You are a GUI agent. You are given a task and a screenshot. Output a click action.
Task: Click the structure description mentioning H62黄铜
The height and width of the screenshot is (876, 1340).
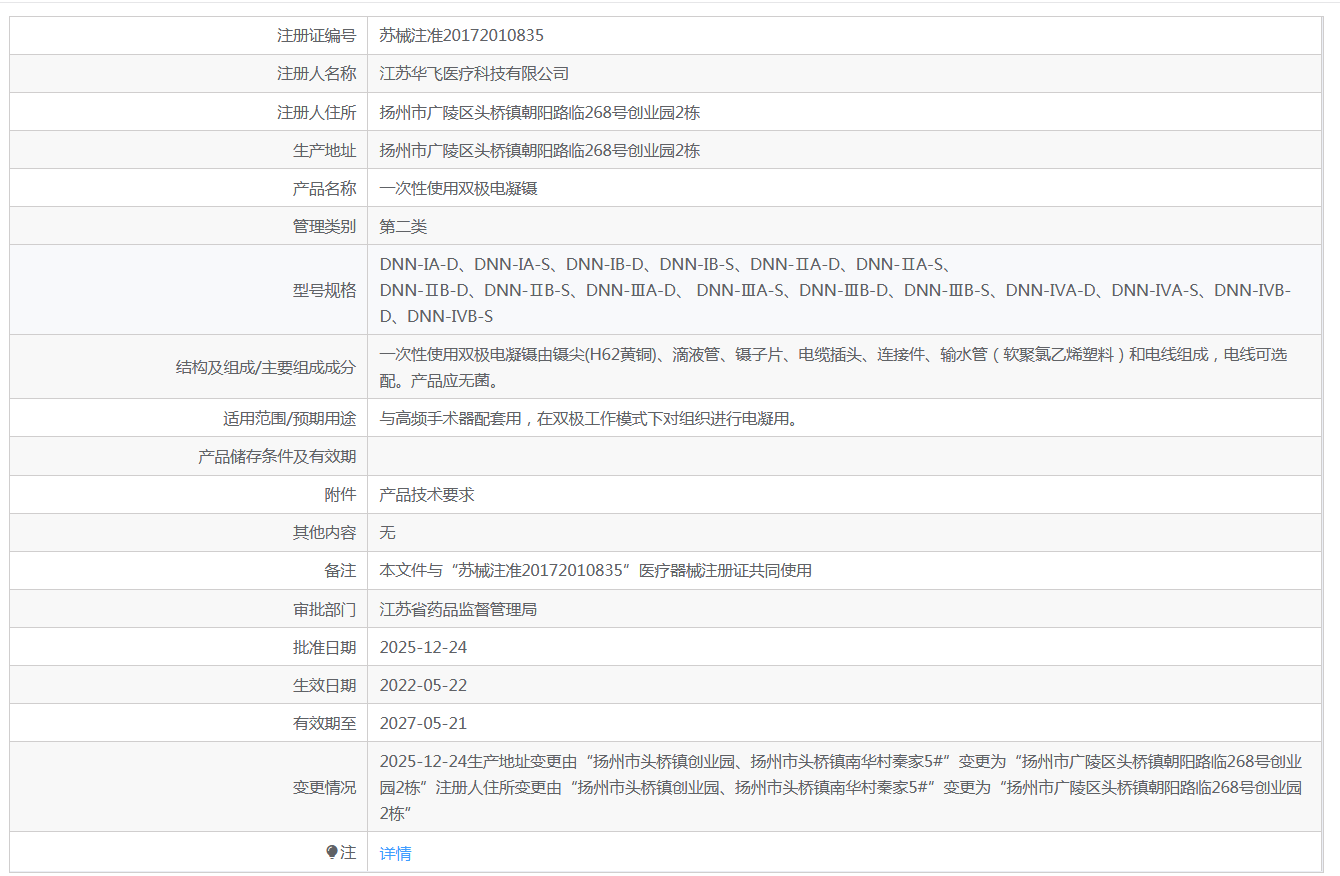click(833, 367)
